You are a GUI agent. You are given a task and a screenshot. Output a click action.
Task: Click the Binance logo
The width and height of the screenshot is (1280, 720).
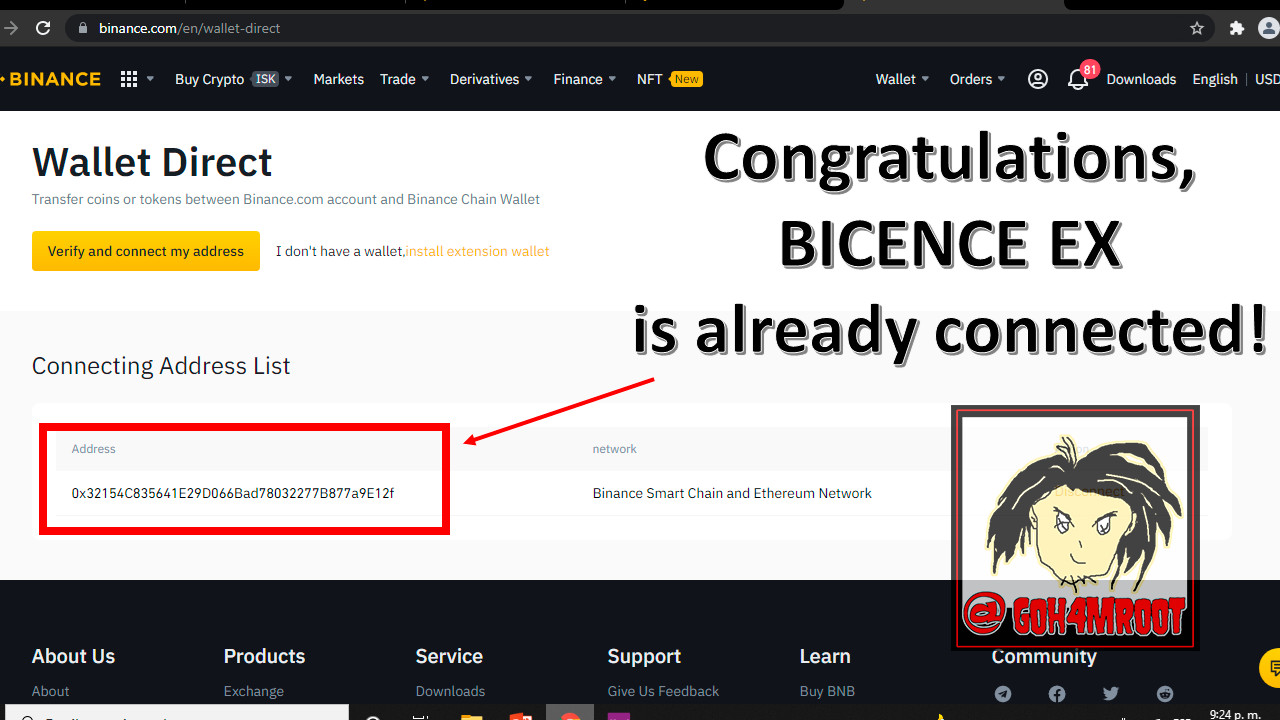(x=51, y=79)
